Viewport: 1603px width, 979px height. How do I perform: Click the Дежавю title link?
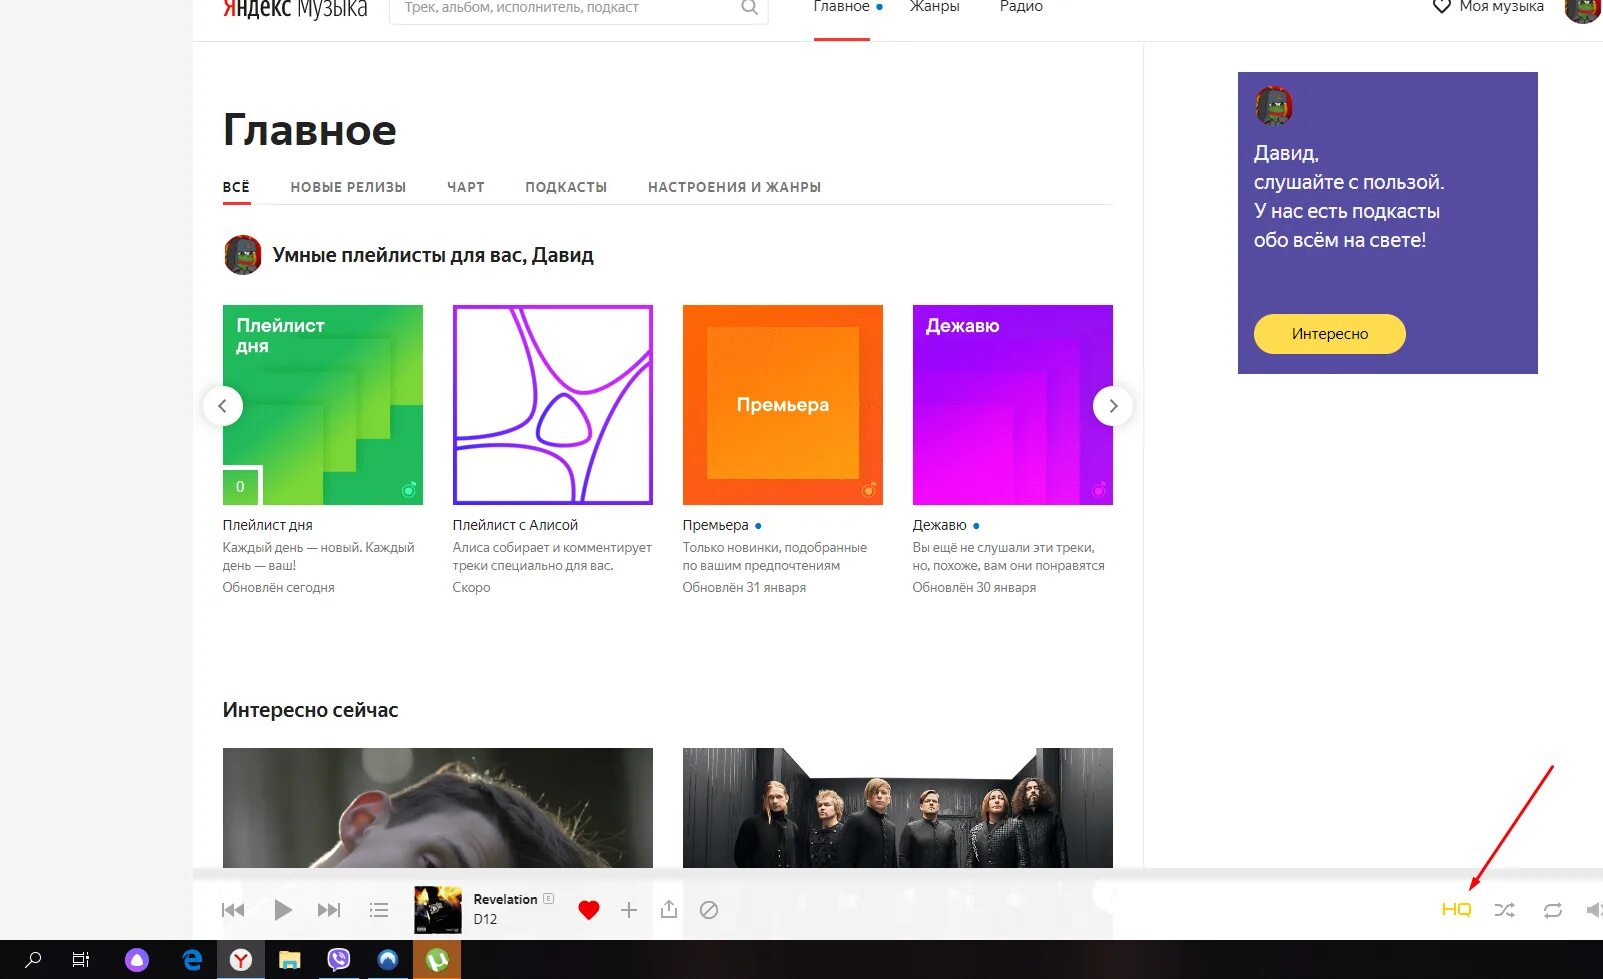939,525
